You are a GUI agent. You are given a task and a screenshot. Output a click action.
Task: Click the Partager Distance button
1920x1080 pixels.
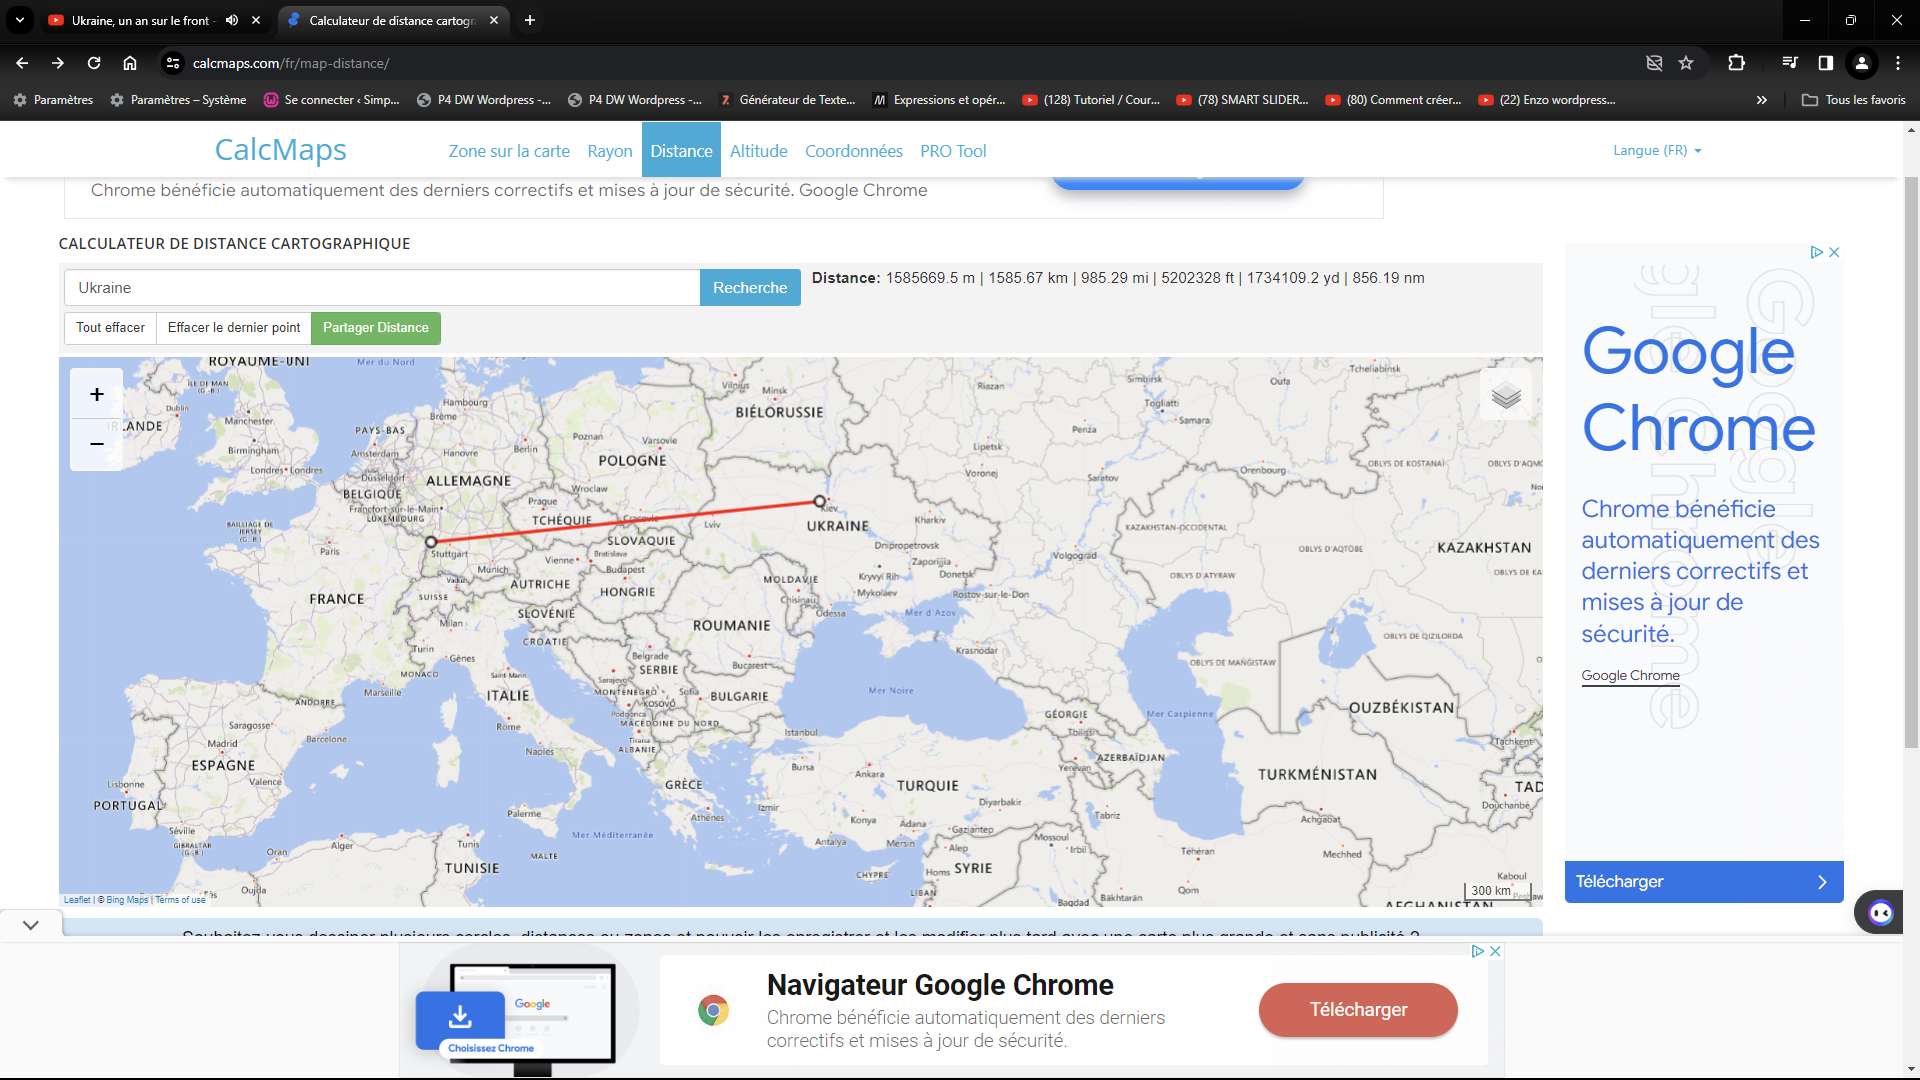pos(375,328)
